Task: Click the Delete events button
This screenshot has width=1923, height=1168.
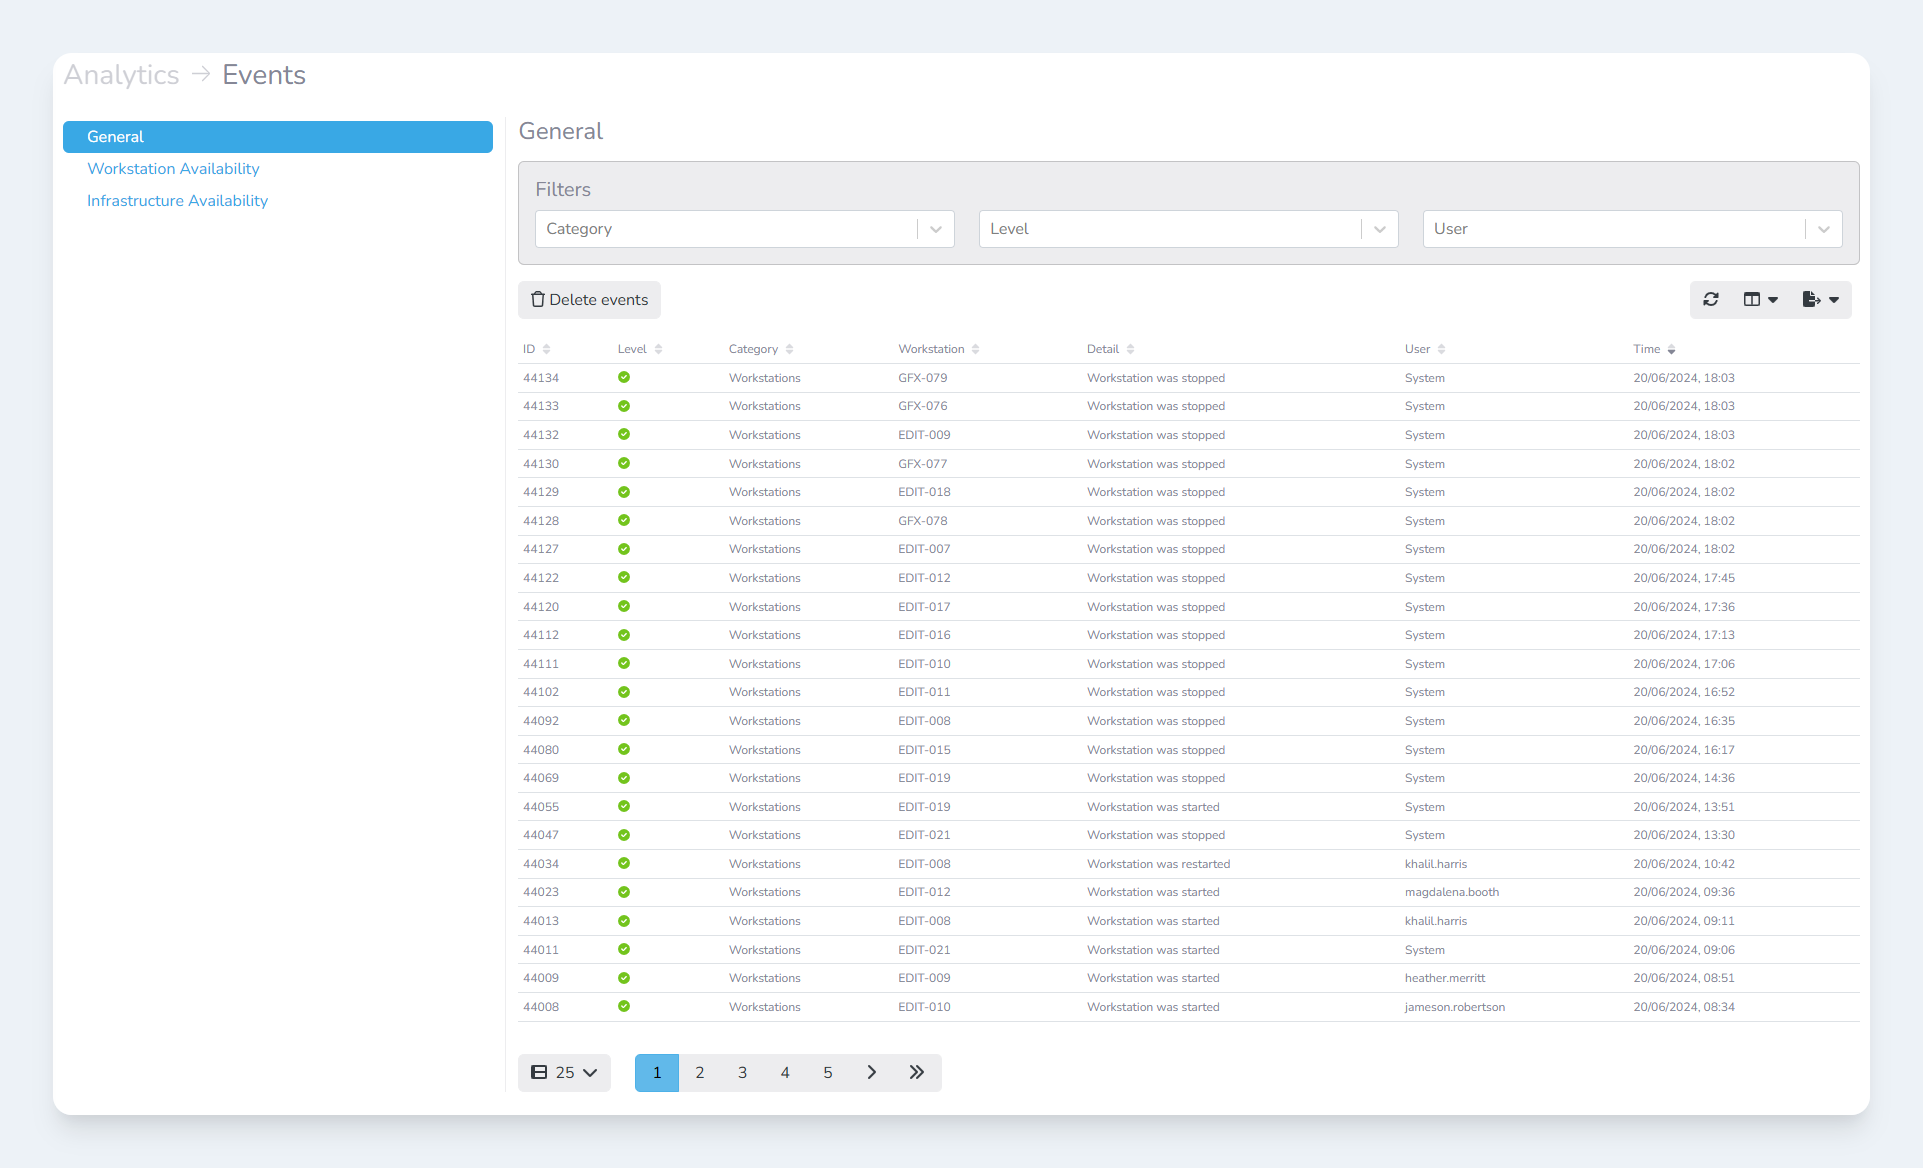Action: (589, 300)
